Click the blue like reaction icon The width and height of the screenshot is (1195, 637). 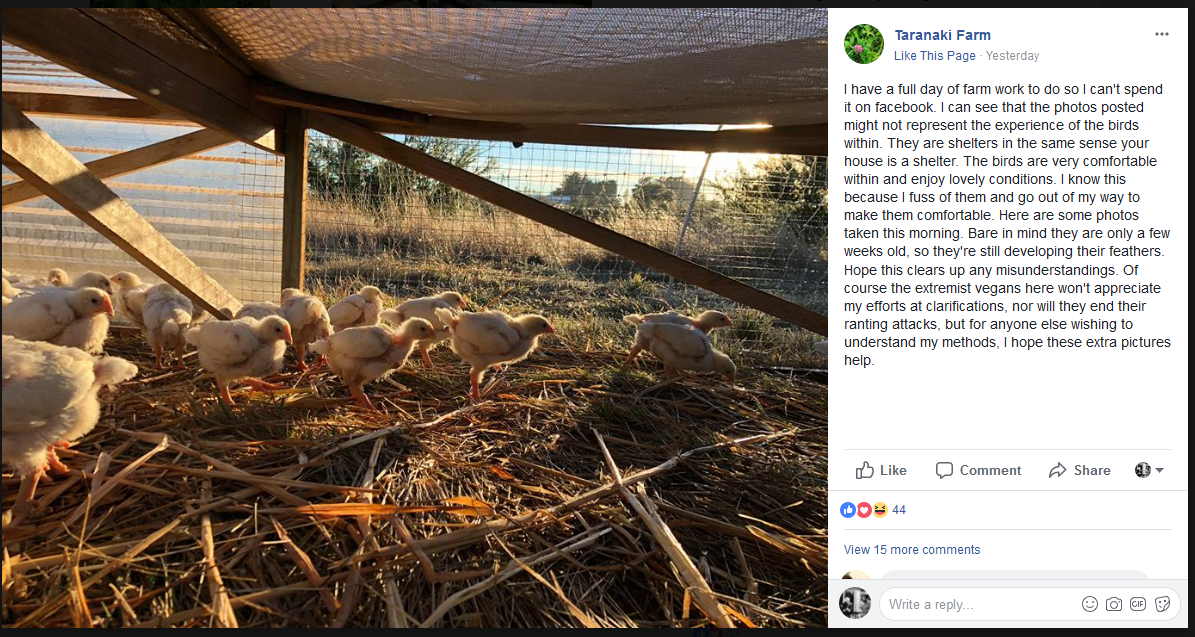849,510
